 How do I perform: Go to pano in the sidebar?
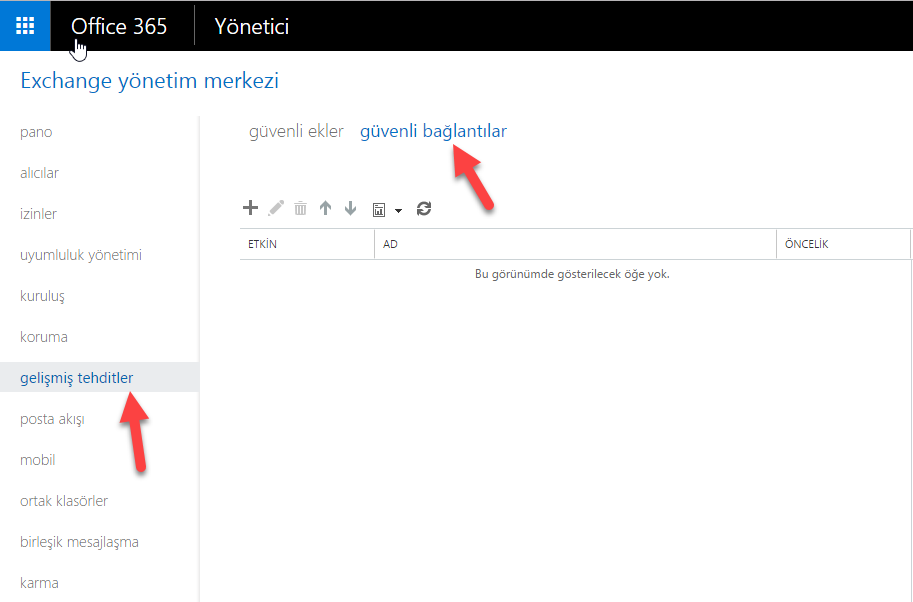36,132
